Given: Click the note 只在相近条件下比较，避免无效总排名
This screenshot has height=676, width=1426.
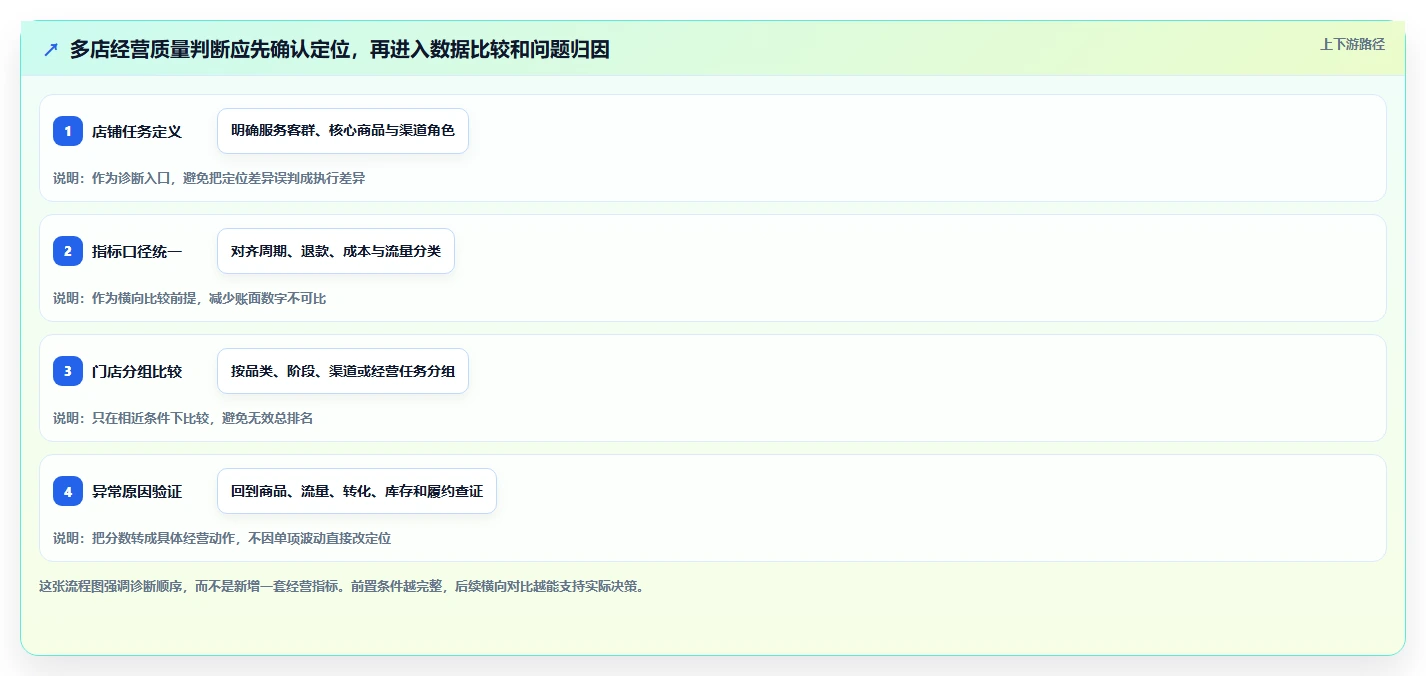Looking at the screenshot, I should tap(202, 418).
